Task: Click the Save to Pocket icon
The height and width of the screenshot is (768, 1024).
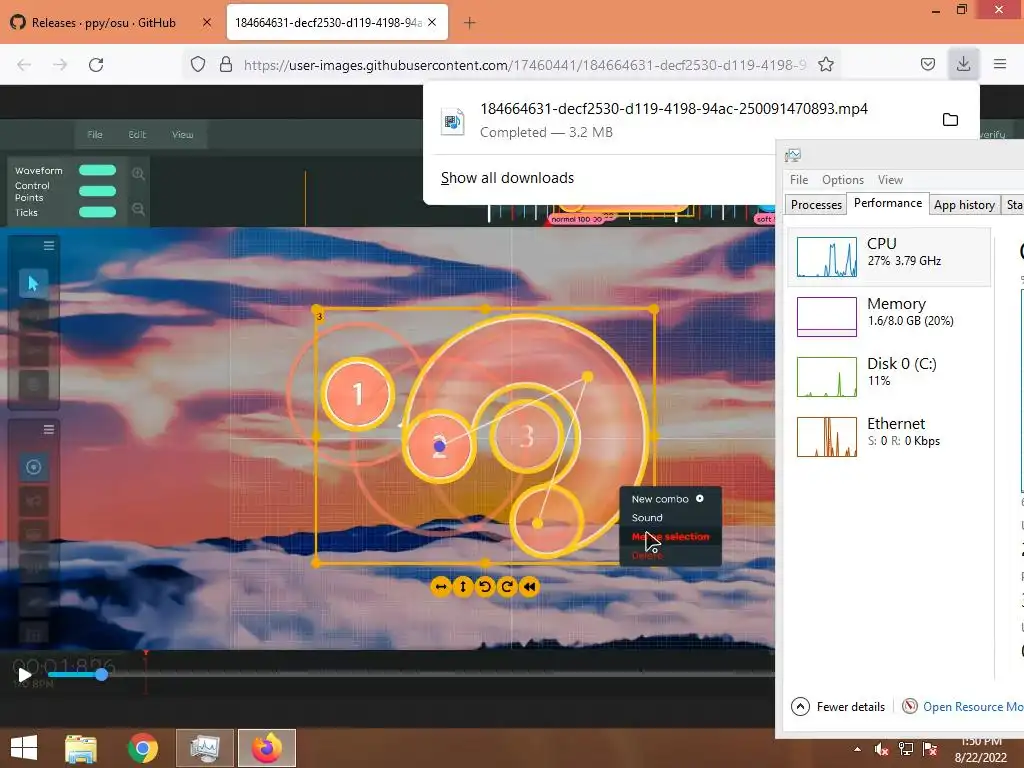Action: coord(927,64)
